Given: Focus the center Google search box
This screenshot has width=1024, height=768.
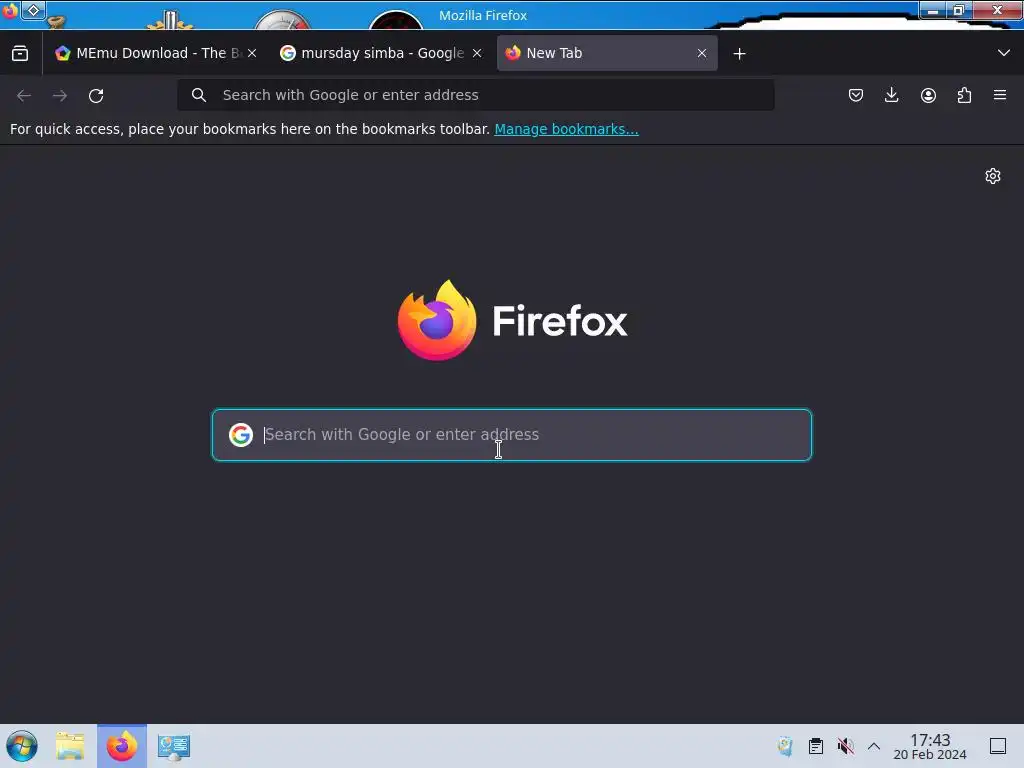Looking at the screenshot, I should click(512, 435).
